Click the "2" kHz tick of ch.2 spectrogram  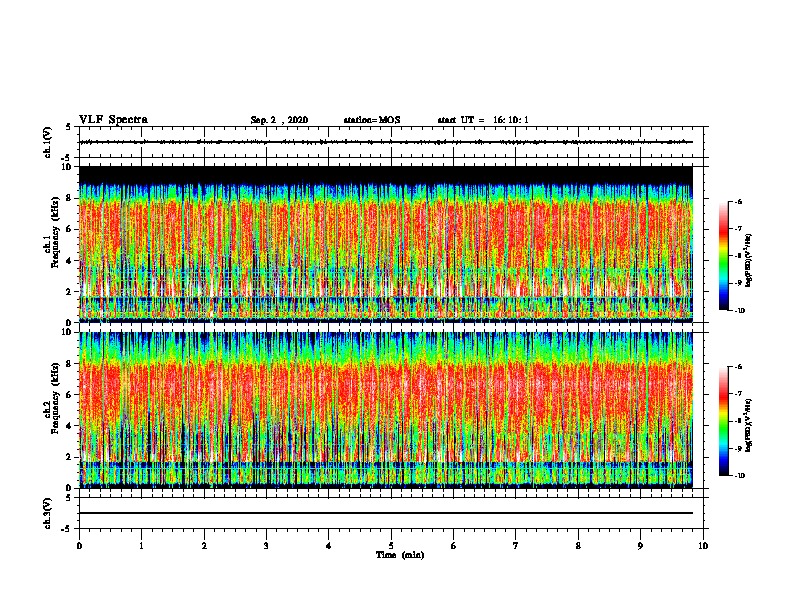pyautogui.click(x=70, y=457)
